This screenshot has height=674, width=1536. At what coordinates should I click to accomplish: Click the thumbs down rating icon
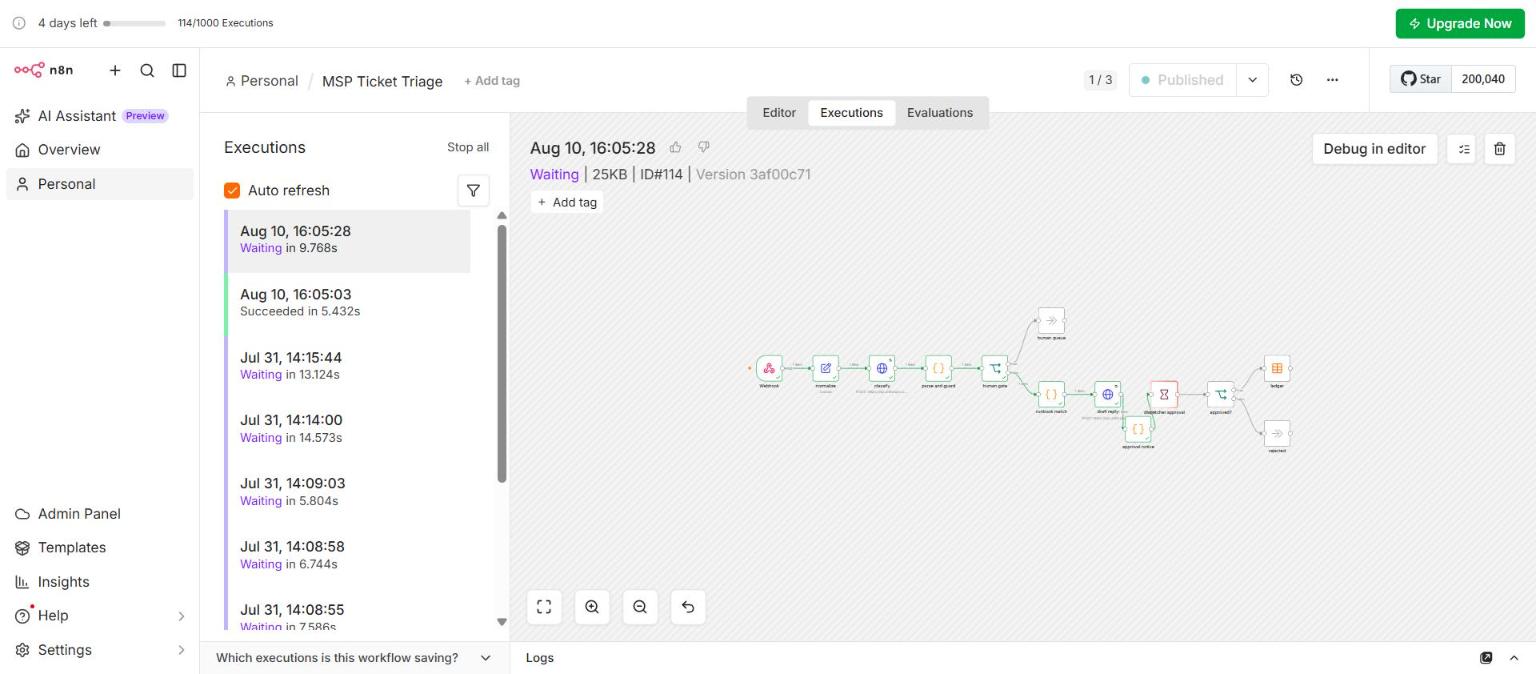click(x=704, y=147)
